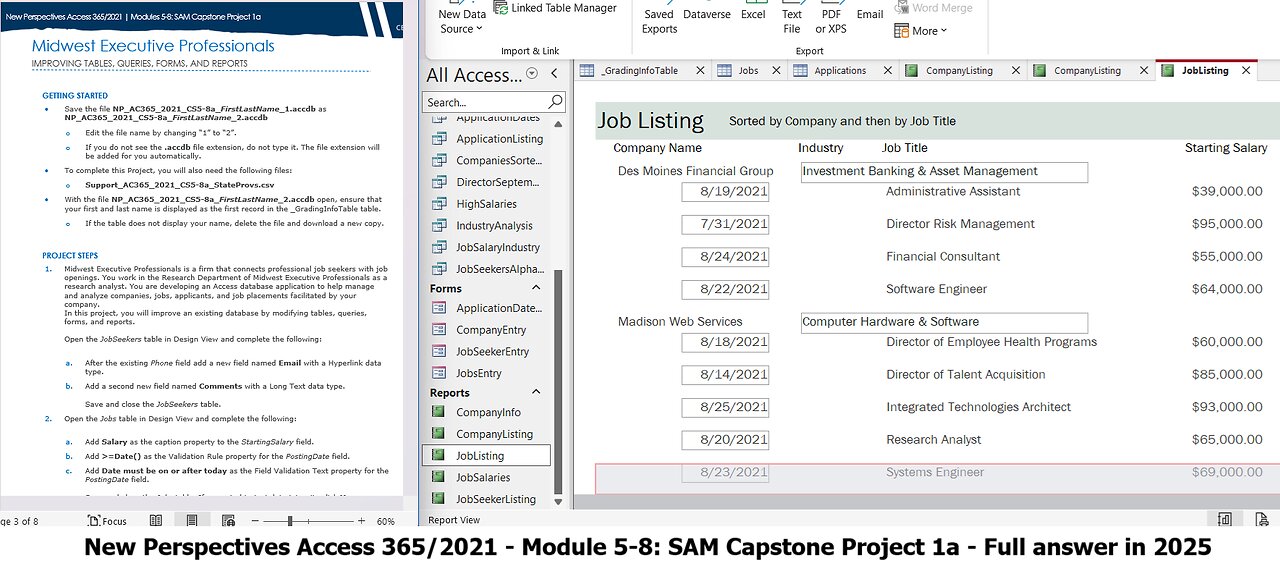The width and height of the screenshot is (1280, 566).
Task: Click Integrated Technologies Architect job title
Action: pos(978,407)
